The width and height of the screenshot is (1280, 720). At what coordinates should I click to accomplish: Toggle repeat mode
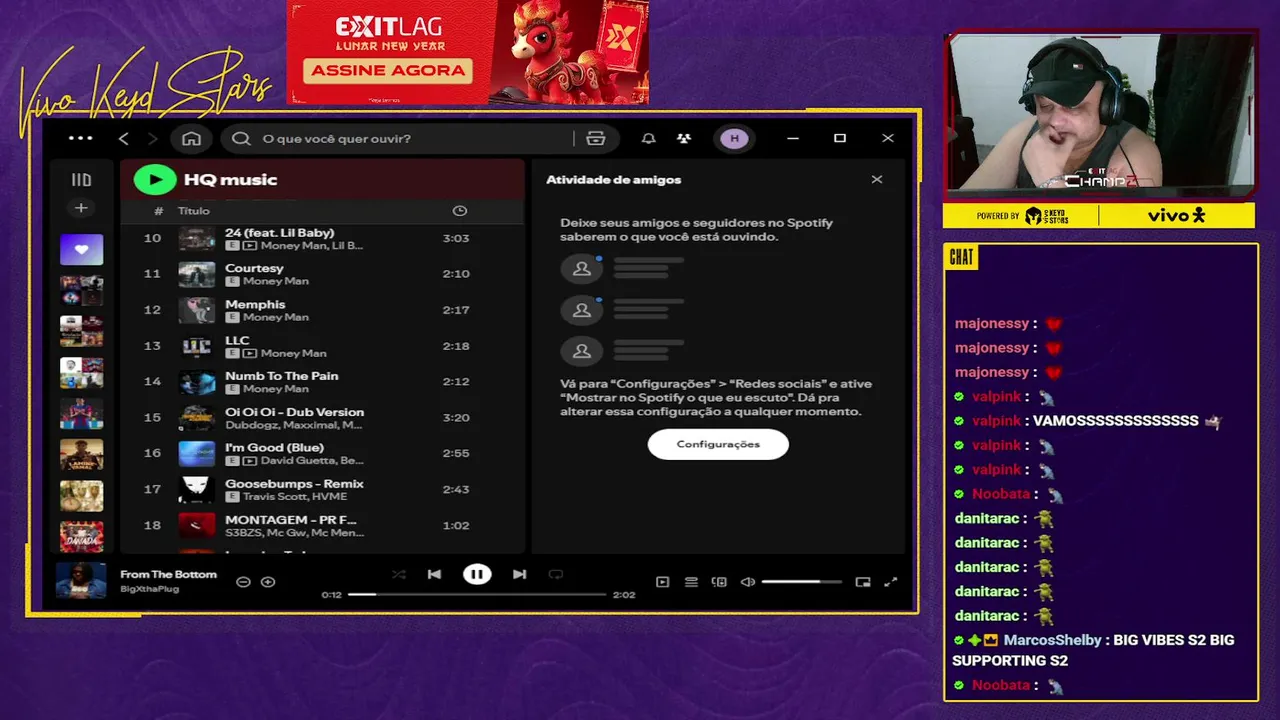[556, 574]
